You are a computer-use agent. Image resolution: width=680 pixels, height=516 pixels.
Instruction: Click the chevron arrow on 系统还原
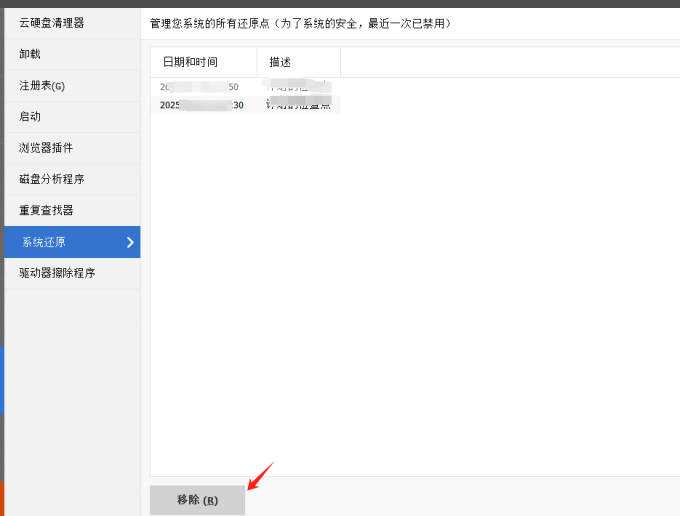(x=130, y=242)
